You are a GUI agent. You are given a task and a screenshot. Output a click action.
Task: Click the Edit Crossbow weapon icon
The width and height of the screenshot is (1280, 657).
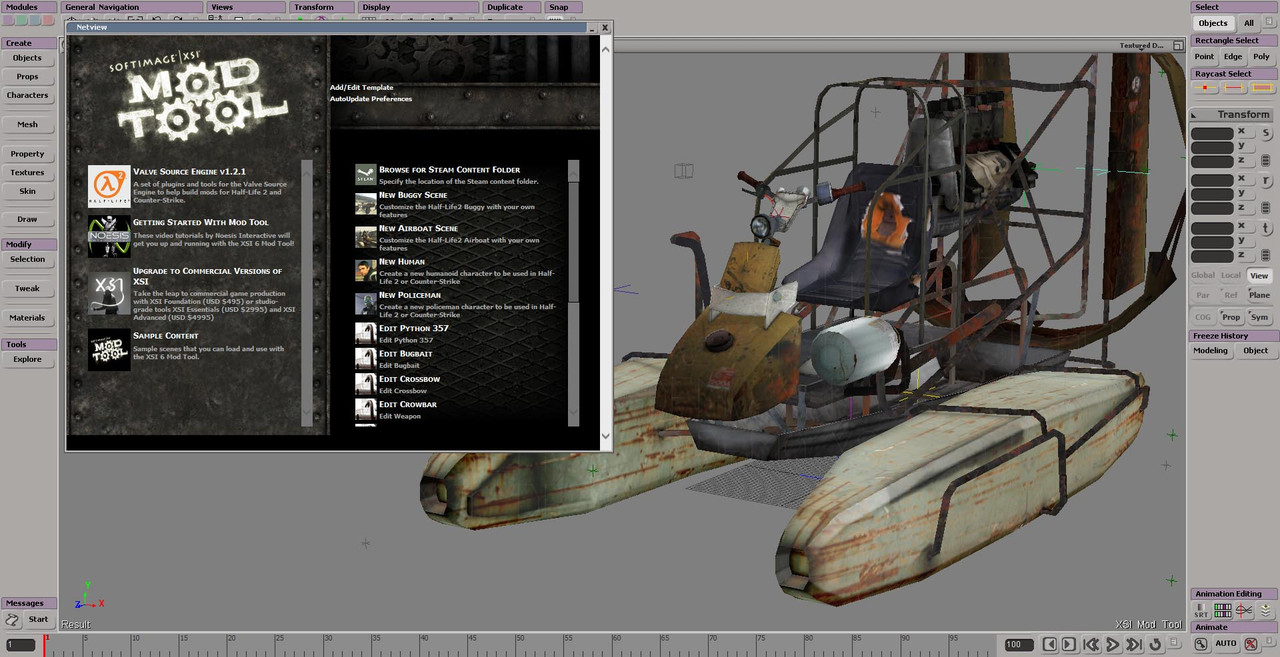click(366, 385)
